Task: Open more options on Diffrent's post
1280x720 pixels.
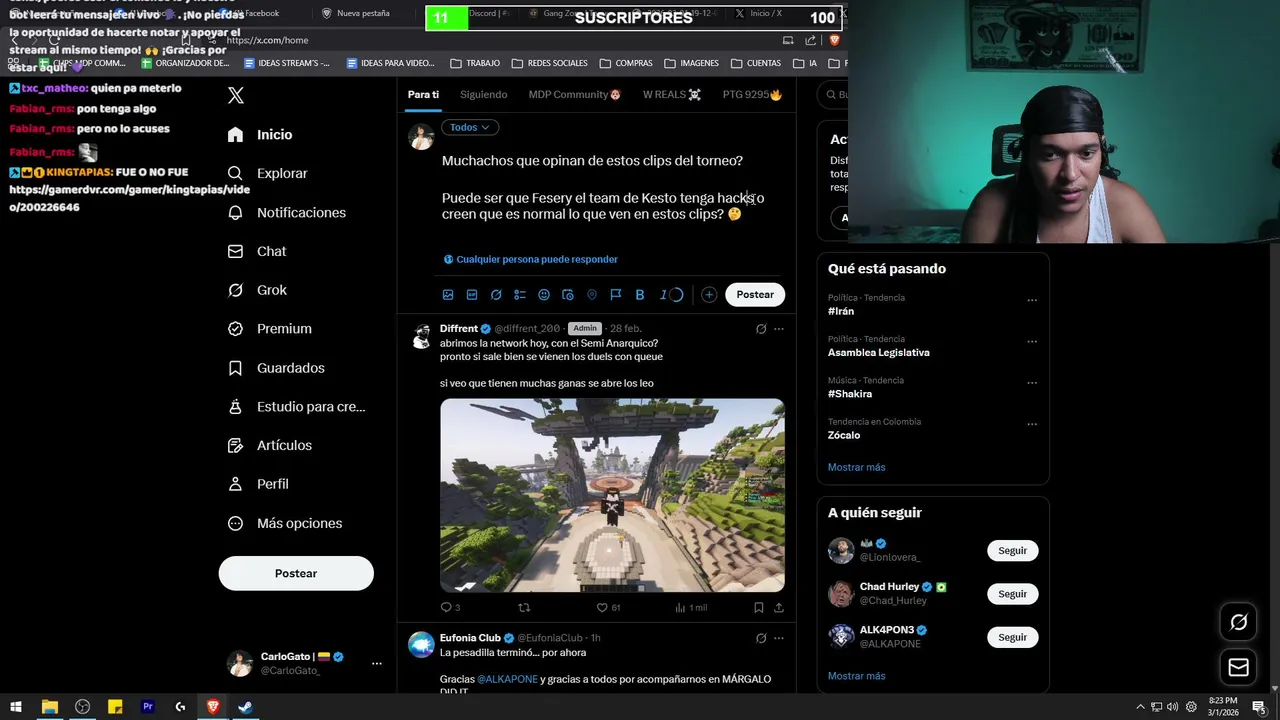Action: [x=779, y=328]
